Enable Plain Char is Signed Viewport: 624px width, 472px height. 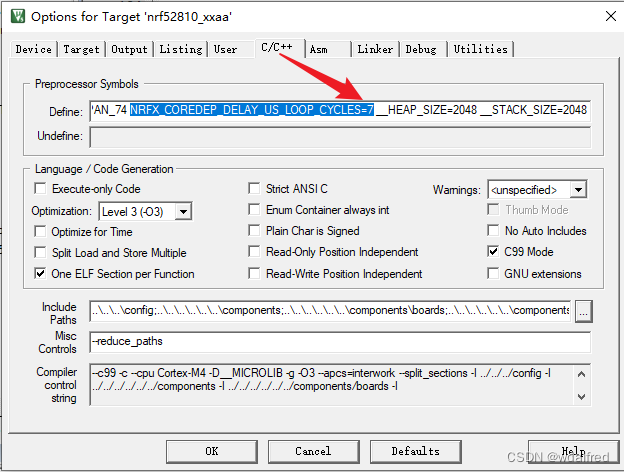254,230
